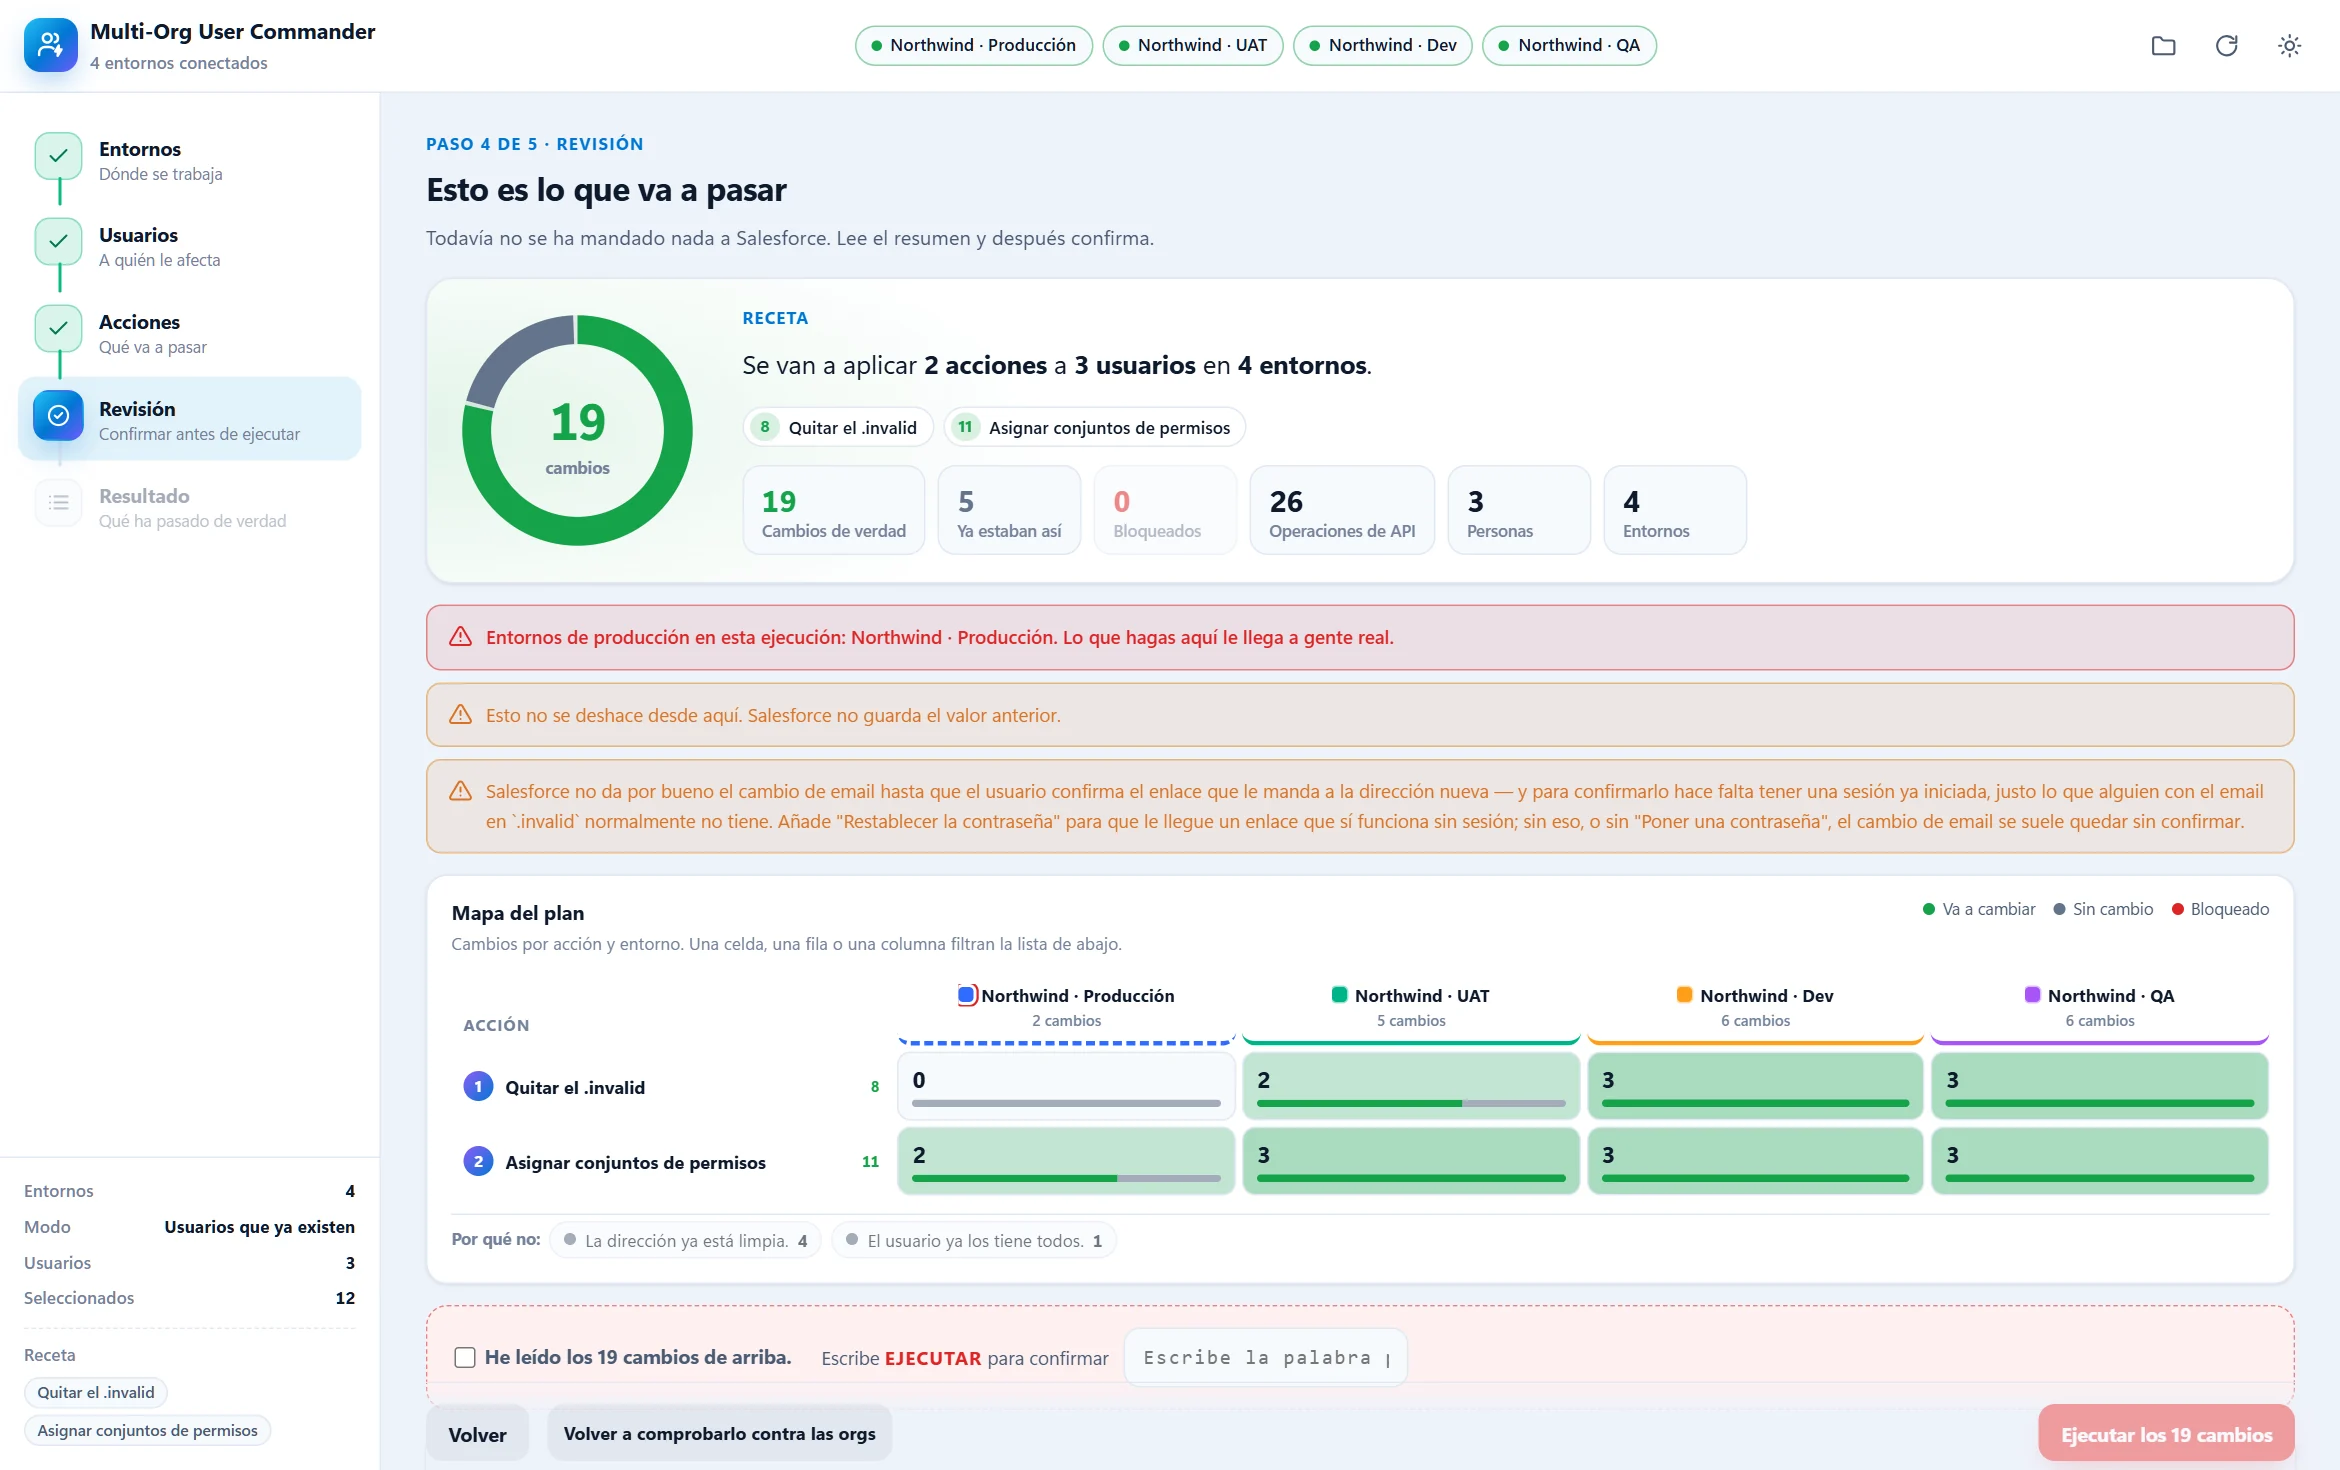Click the Resultado step list icon

click(59, 503)
